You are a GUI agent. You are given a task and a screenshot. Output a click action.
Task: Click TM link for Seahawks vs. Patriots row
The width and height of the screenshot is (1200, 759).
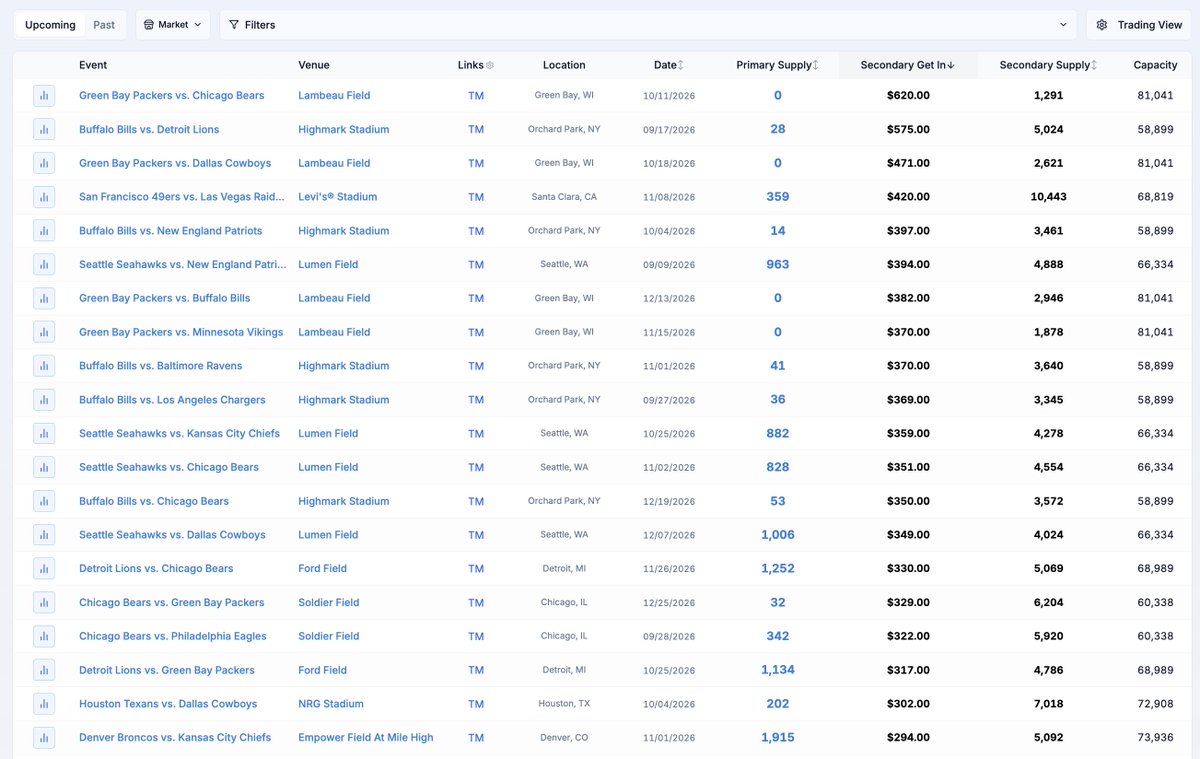click(x=476, y=265)
